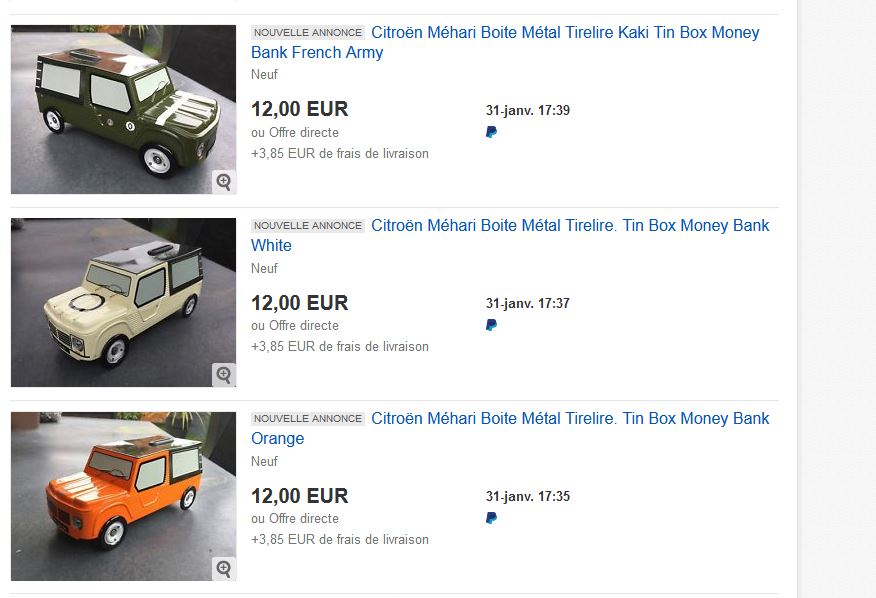Click the 12,00 EUR price of white listing

[x=299, y=303]
